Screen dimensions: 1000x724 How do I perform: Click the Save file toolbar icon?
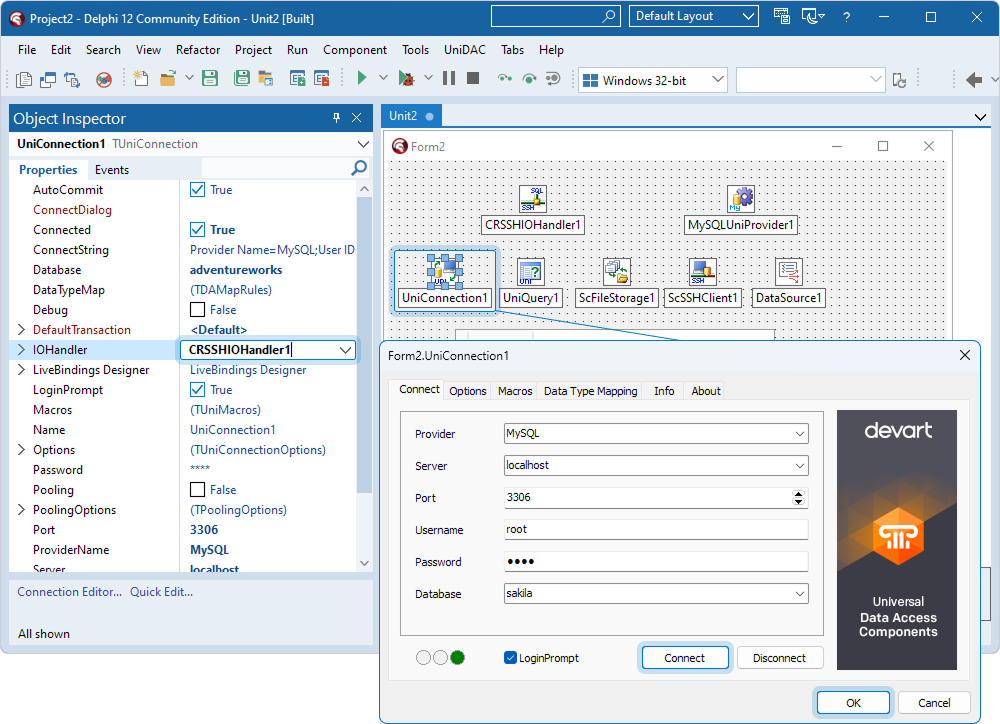tap(210, 78)
